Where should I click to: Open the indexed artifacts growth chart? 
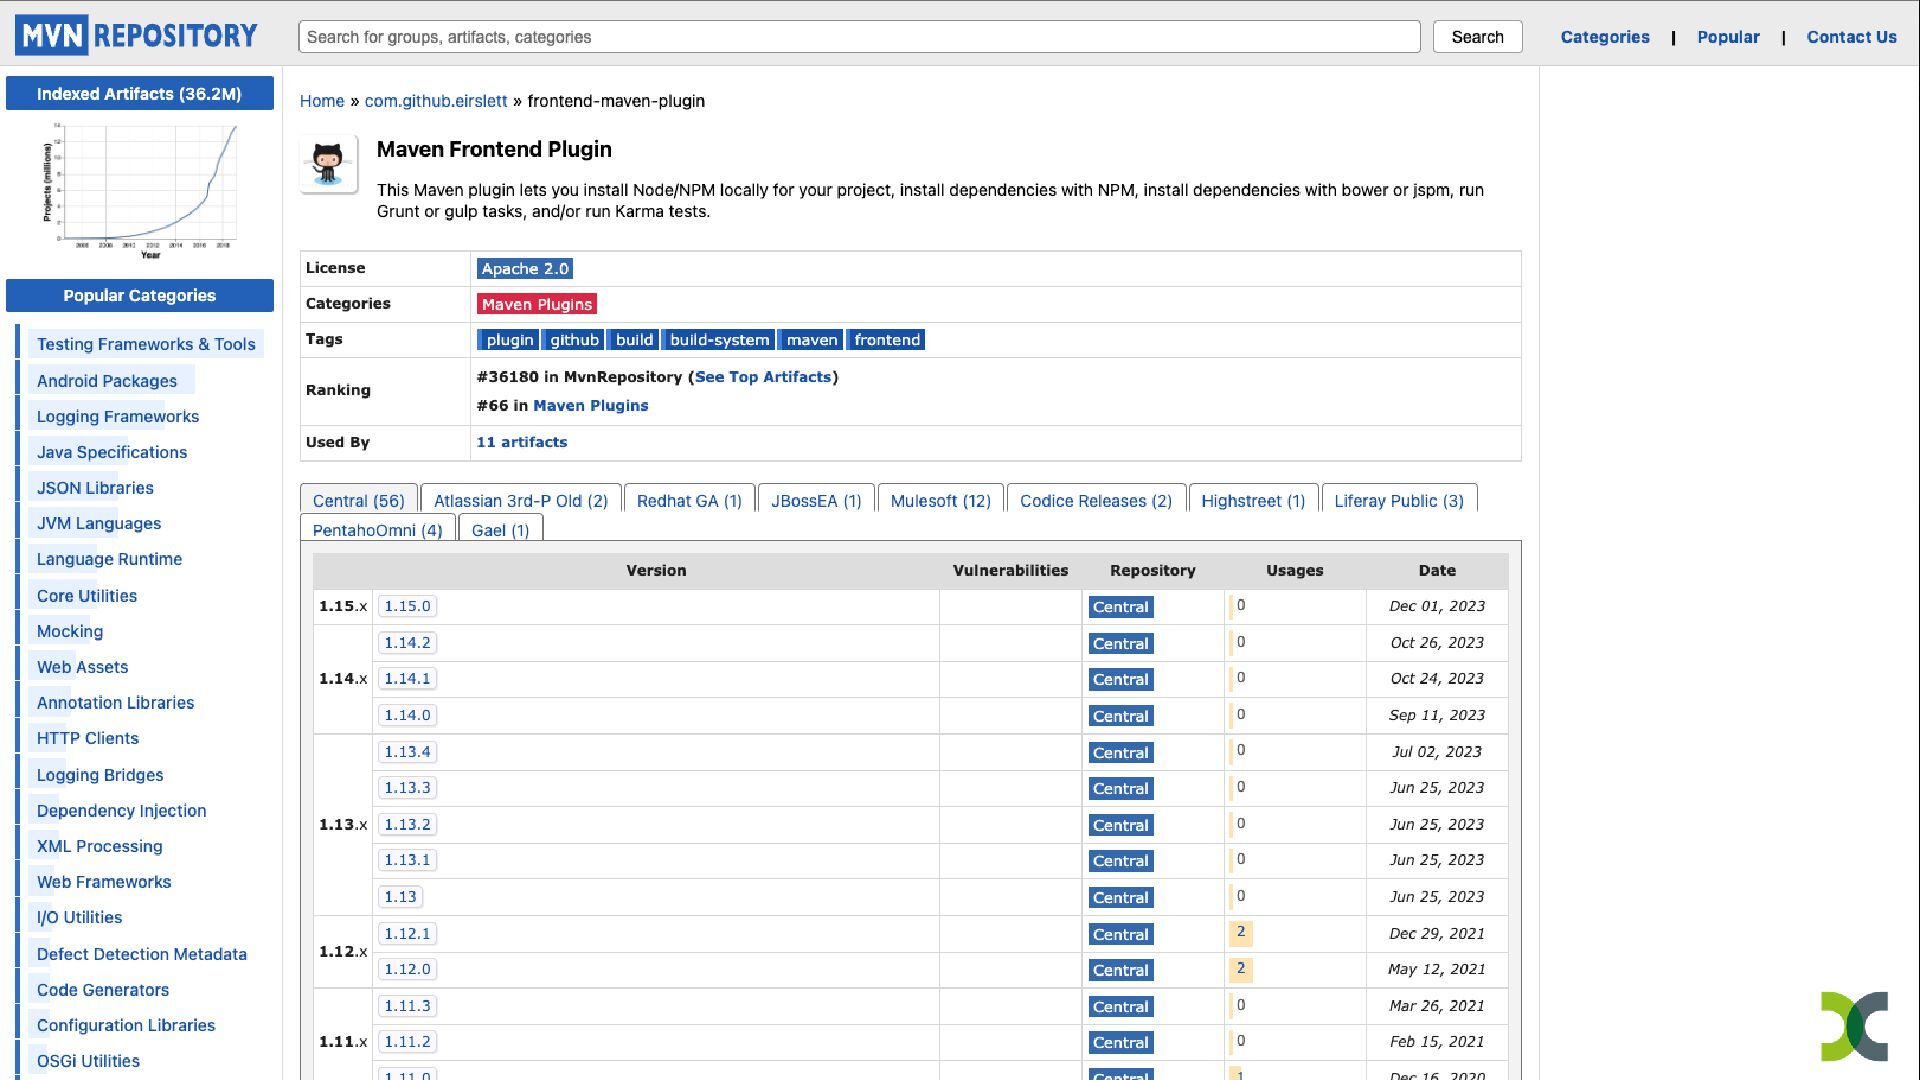pos(140,190)
